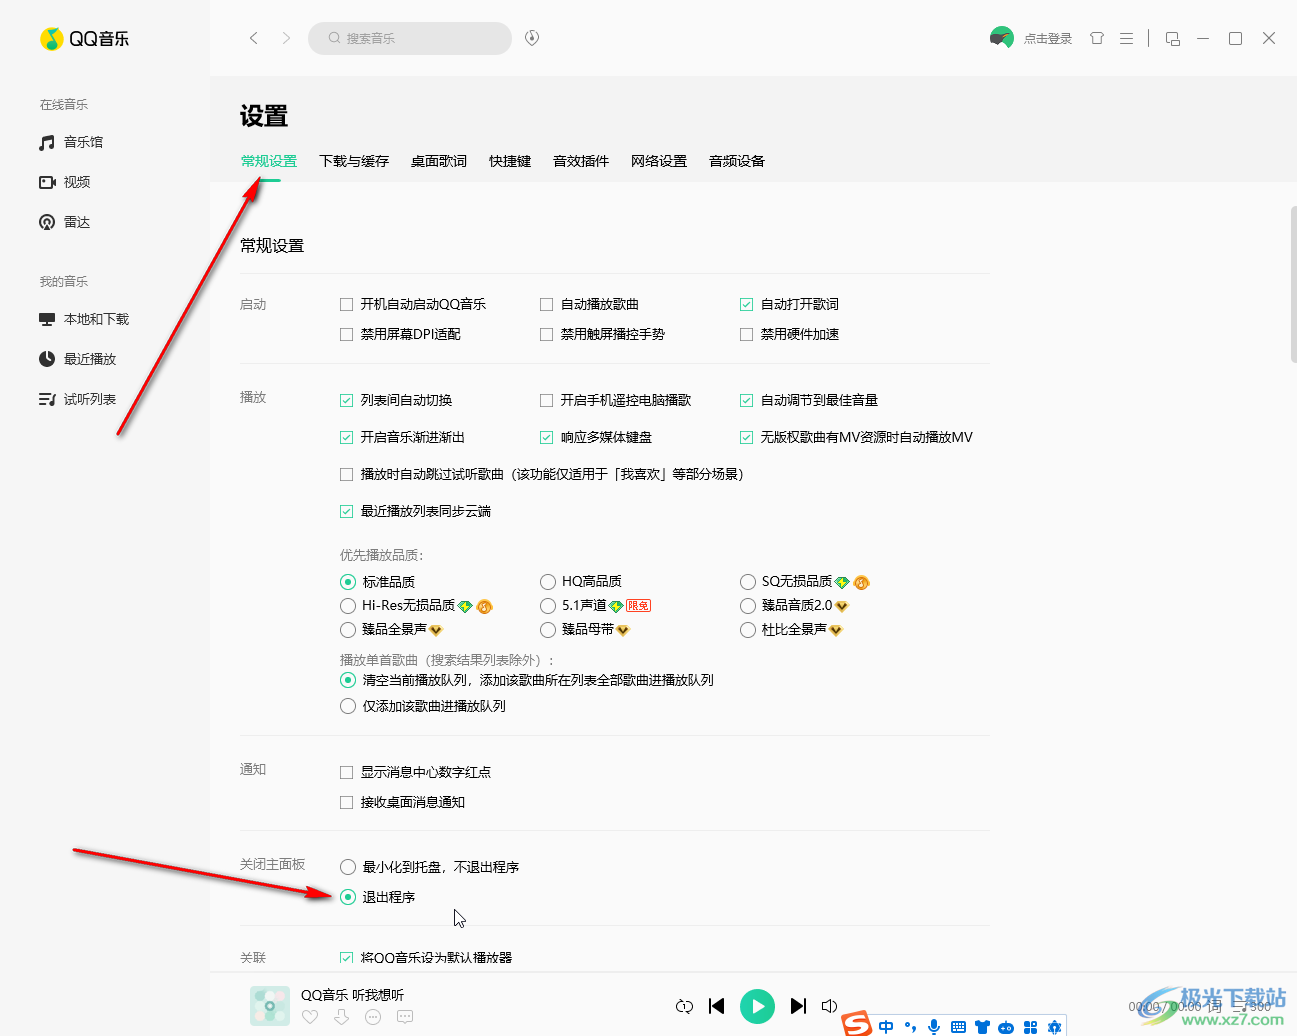This screenshot has width=1297, height=1036.
Task: Click the green play button
Action: tap(757, 1006)
